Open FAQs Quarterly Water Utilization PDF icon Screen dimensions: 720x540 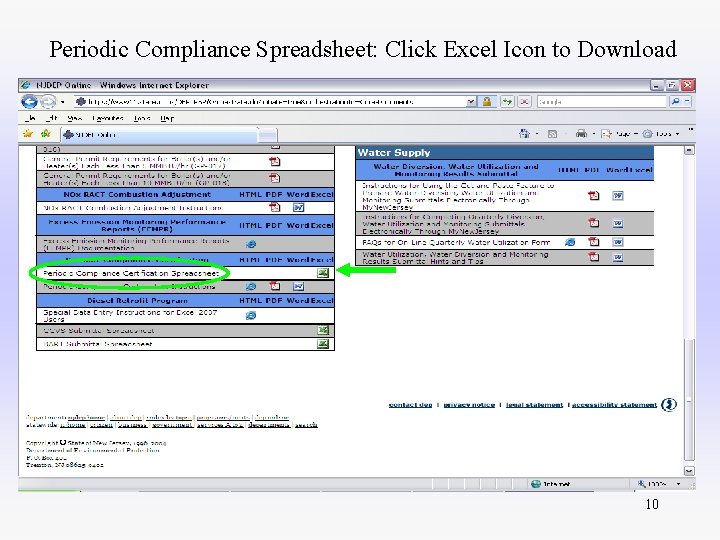(594, 242)
